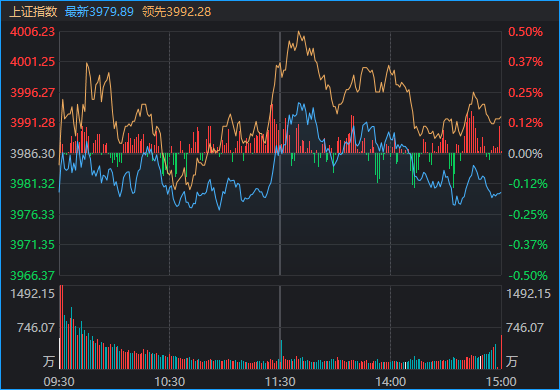Click the right 万 volume unit label
Screen dimensions: 560x390
click(x=512, y=361)
